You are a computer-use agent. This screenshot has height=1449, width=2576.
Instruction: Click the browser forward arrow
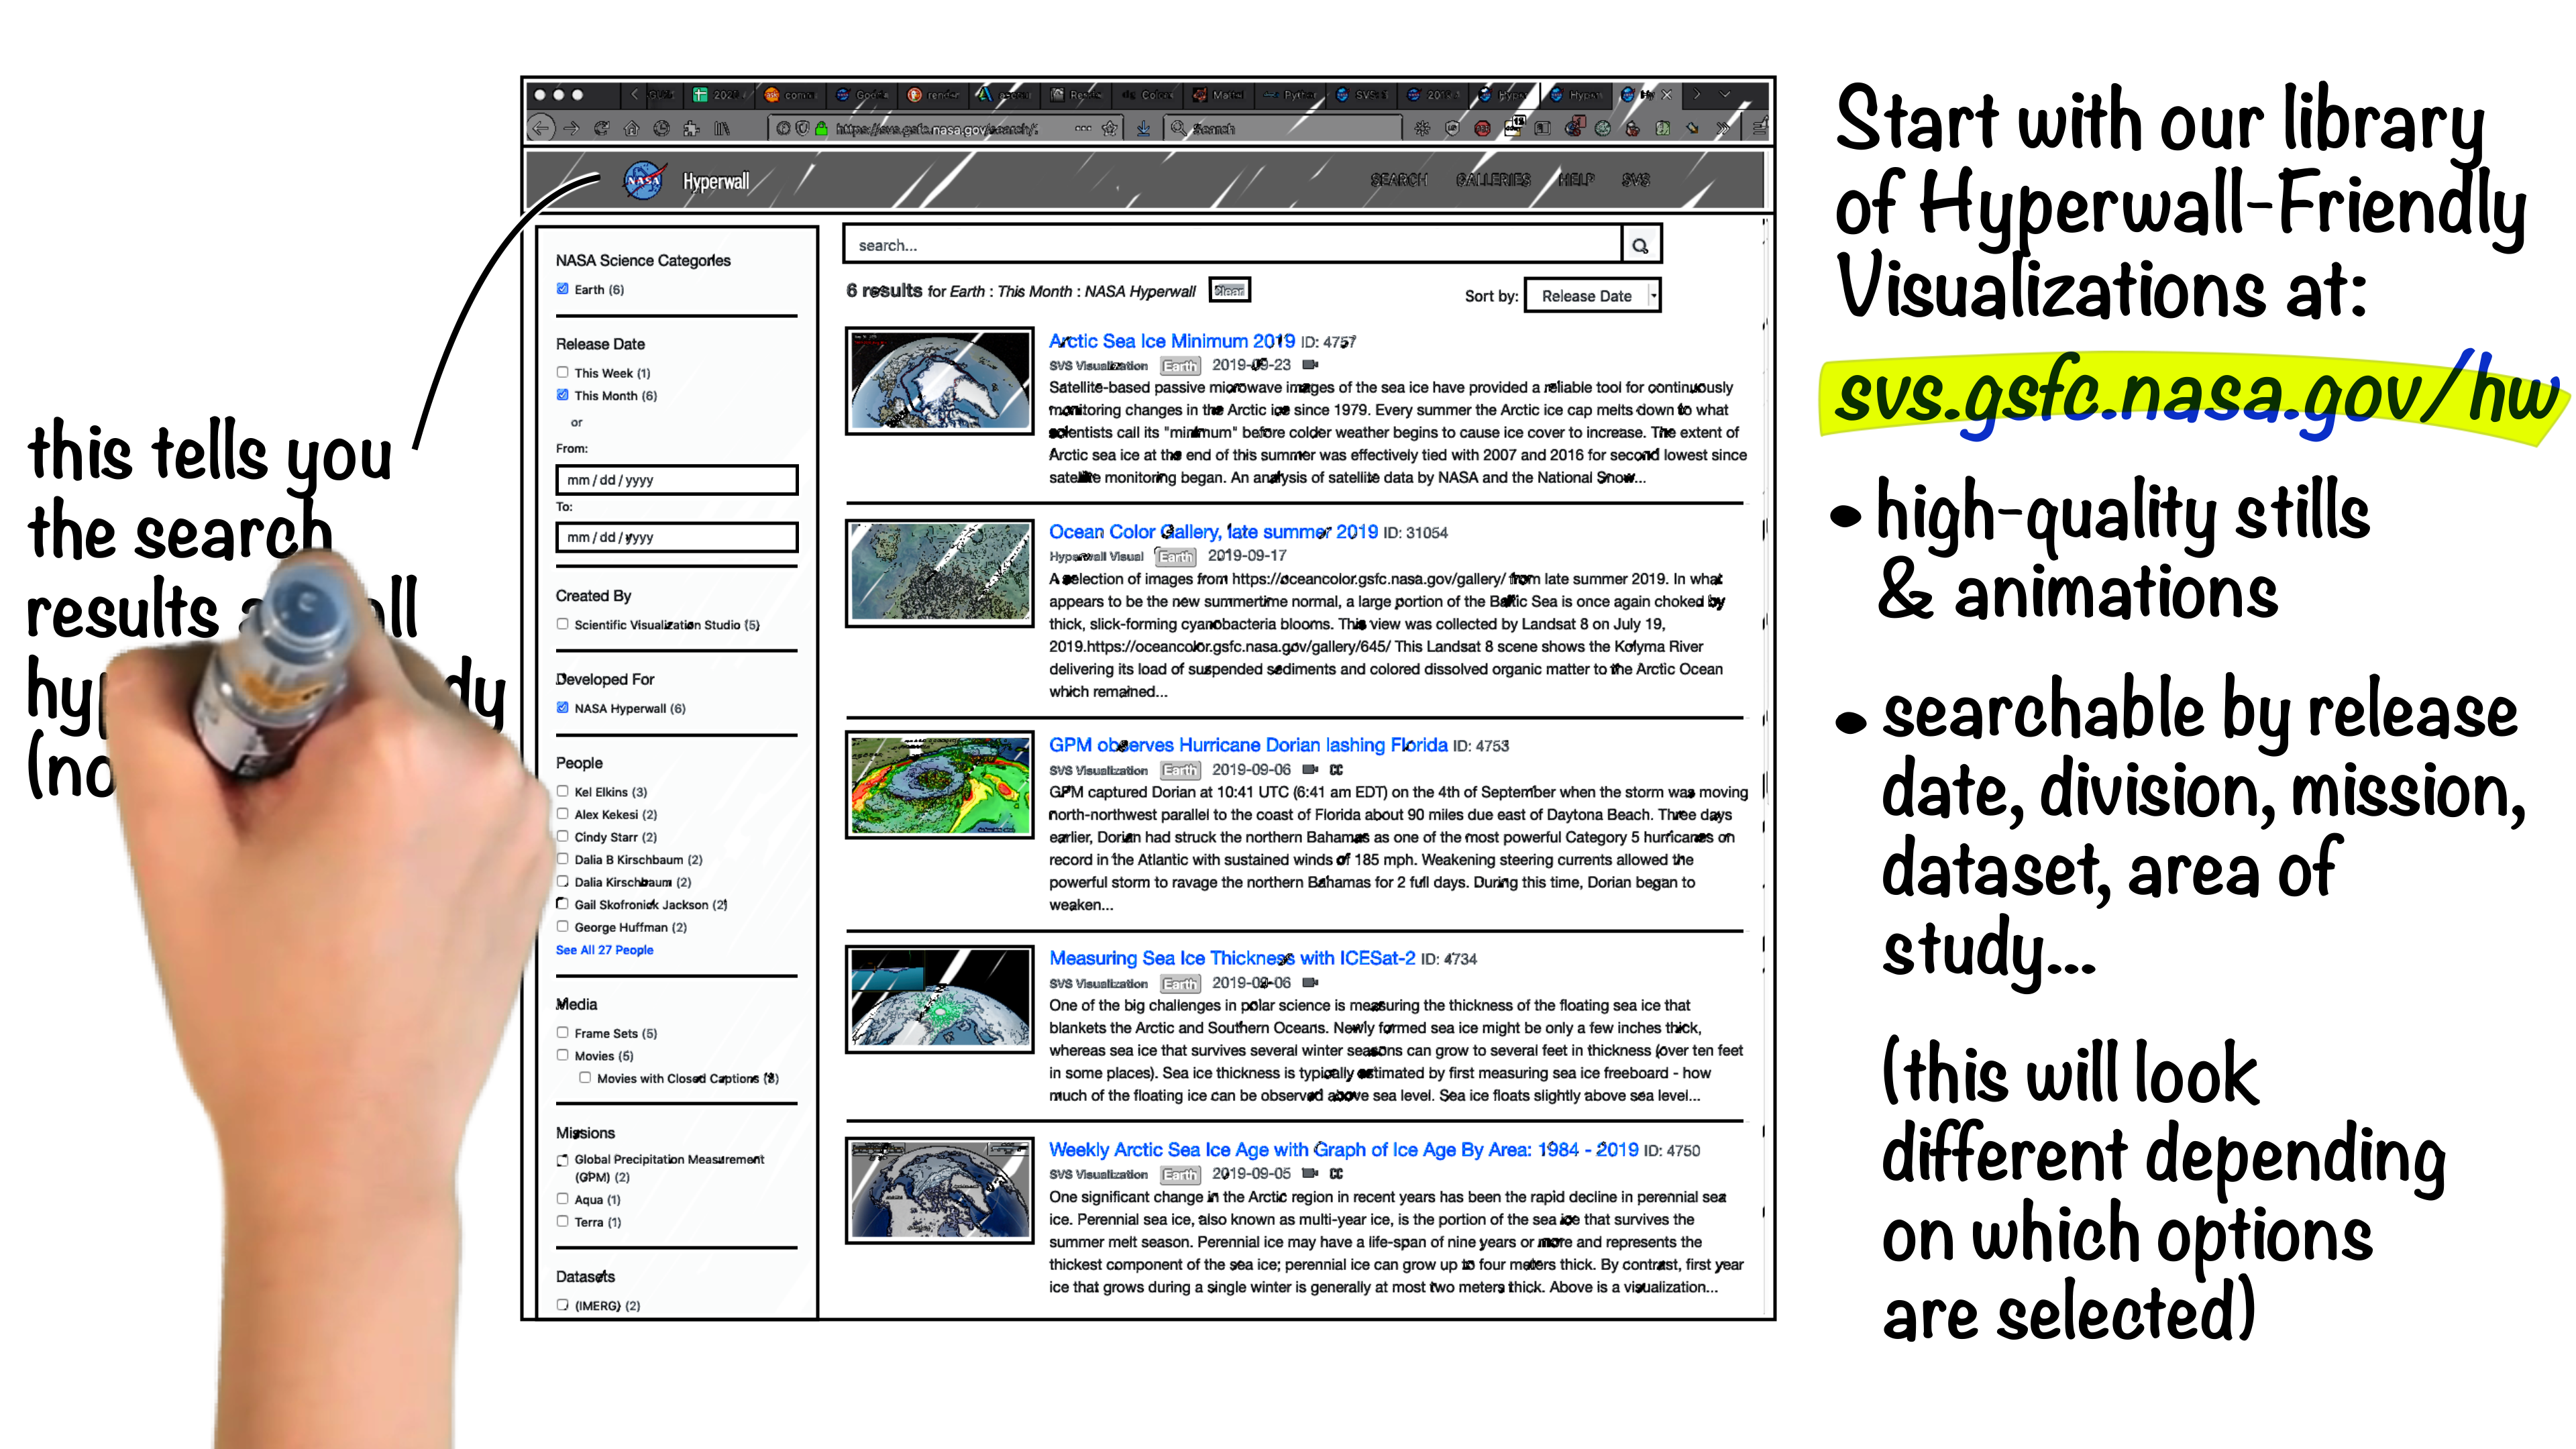point(571,128)
